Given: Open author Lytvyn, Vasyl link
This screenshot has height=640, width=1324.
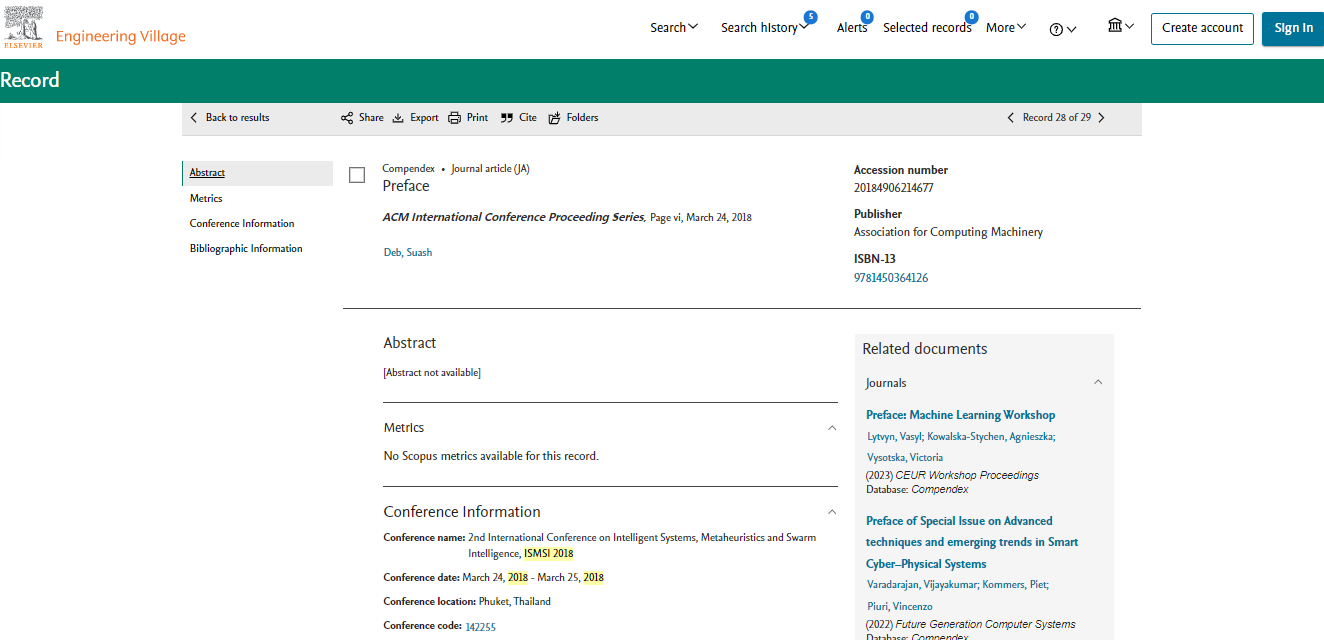Looking at the screenshot, I should [893, 436].
